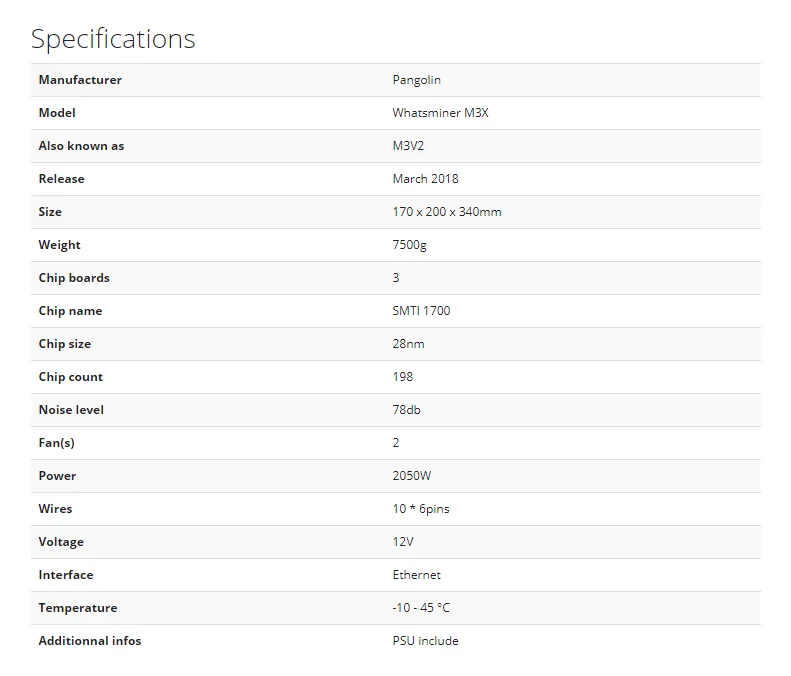Select the PSU include text
The width and height of the screenshot is (791, 676).
click(425, 641)
